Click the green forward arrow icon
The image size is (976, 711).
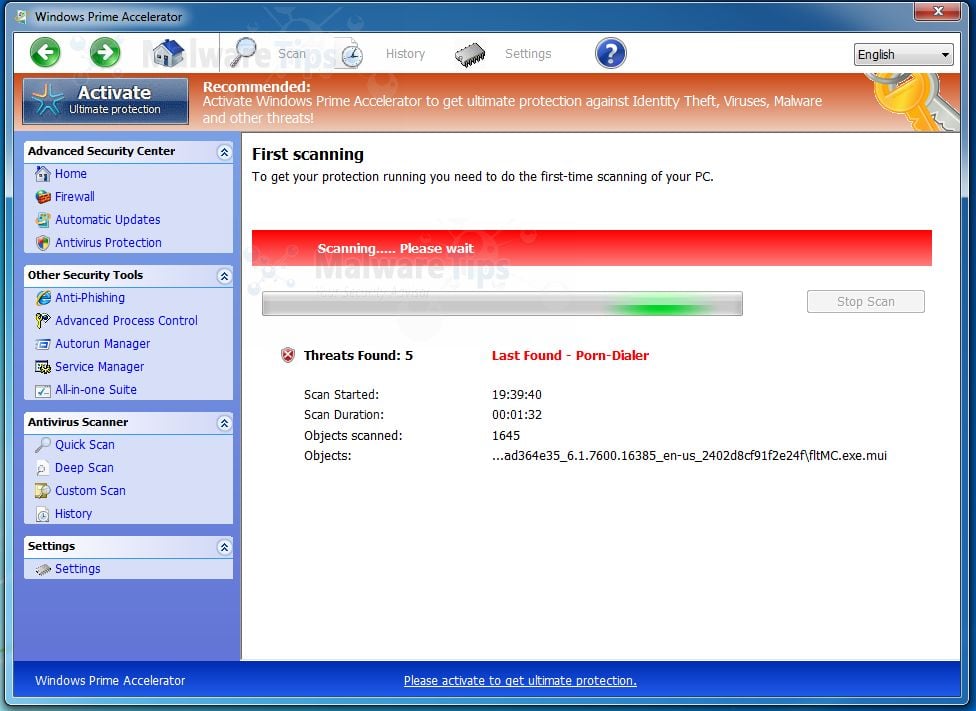(x=105, y=52)
